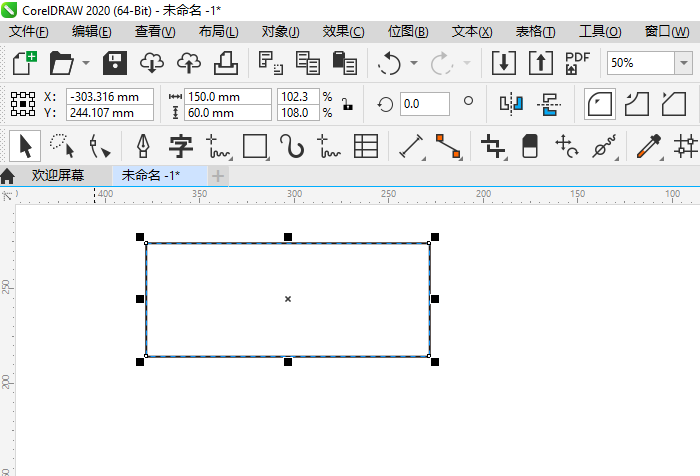Viewport: 700px width, 476px height.
Task: Print the document
Action: click(x=226, y=63)
